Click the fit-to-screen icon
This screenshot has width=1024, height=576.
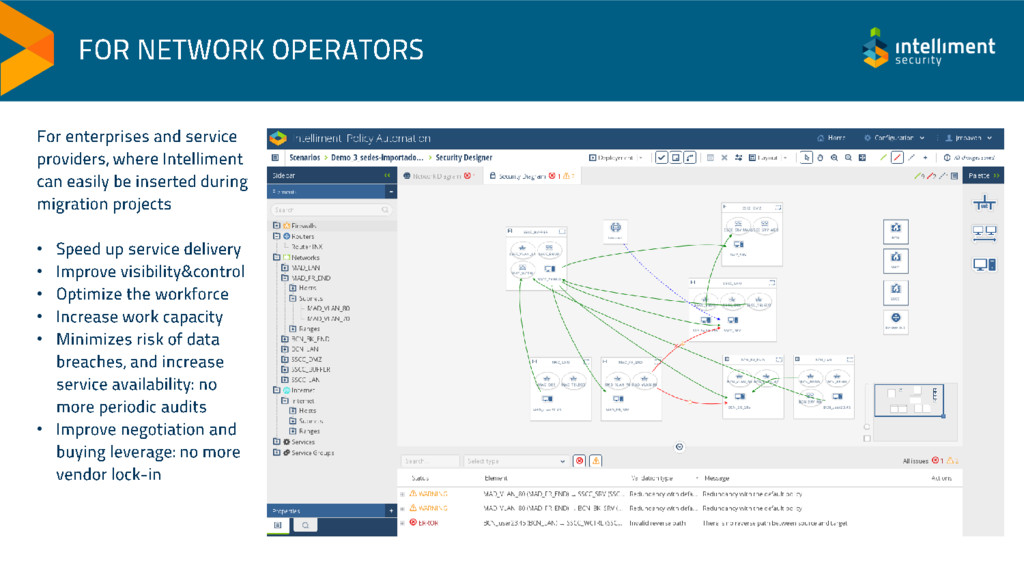pyautogui.click(x=862, y=157)
